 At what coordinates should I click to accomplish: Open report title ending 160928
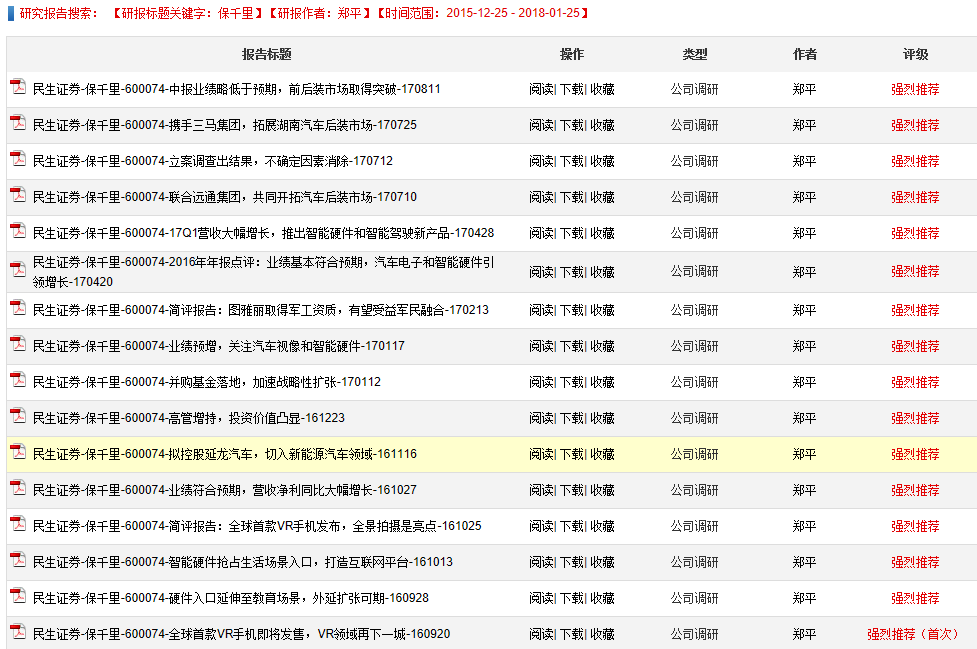231,599
